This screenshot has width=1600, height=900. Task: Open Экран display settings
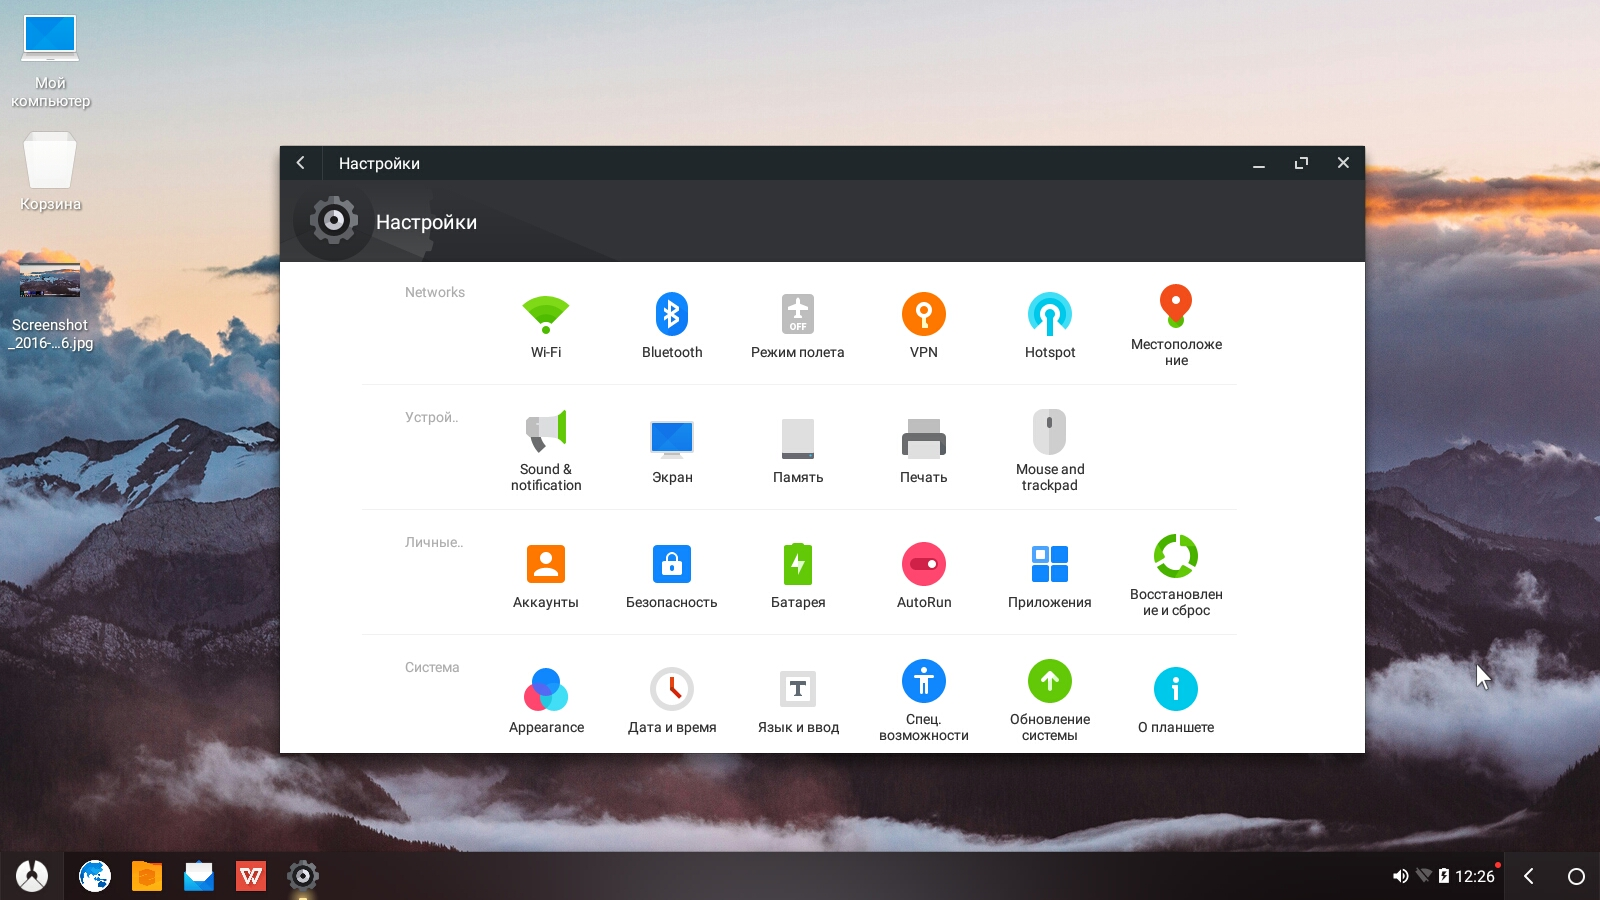[x=672, y=451]
